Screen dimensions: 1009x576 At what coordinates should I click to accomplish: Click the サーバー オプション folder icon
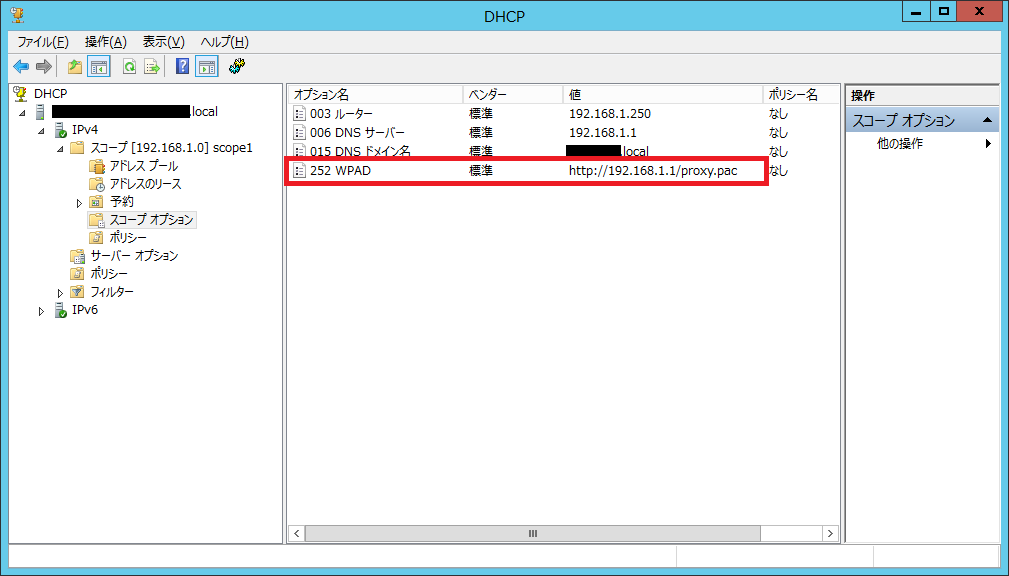pyautogui.click(x=78, y=256)
